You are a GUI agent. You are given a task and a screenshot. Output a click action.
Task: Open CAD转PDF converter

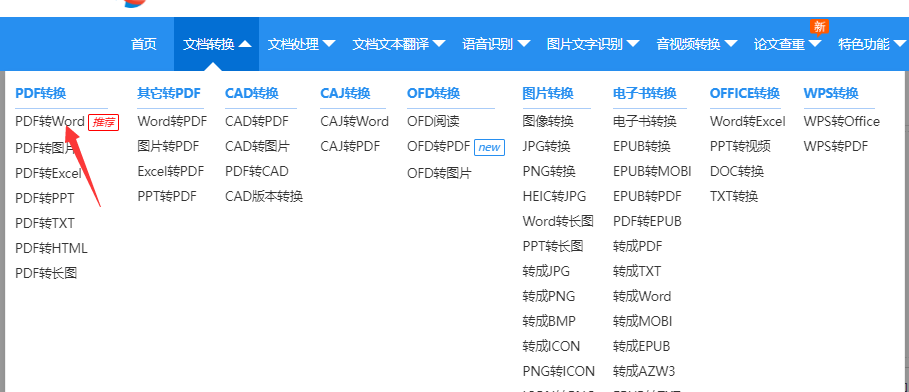pos(257,122)
